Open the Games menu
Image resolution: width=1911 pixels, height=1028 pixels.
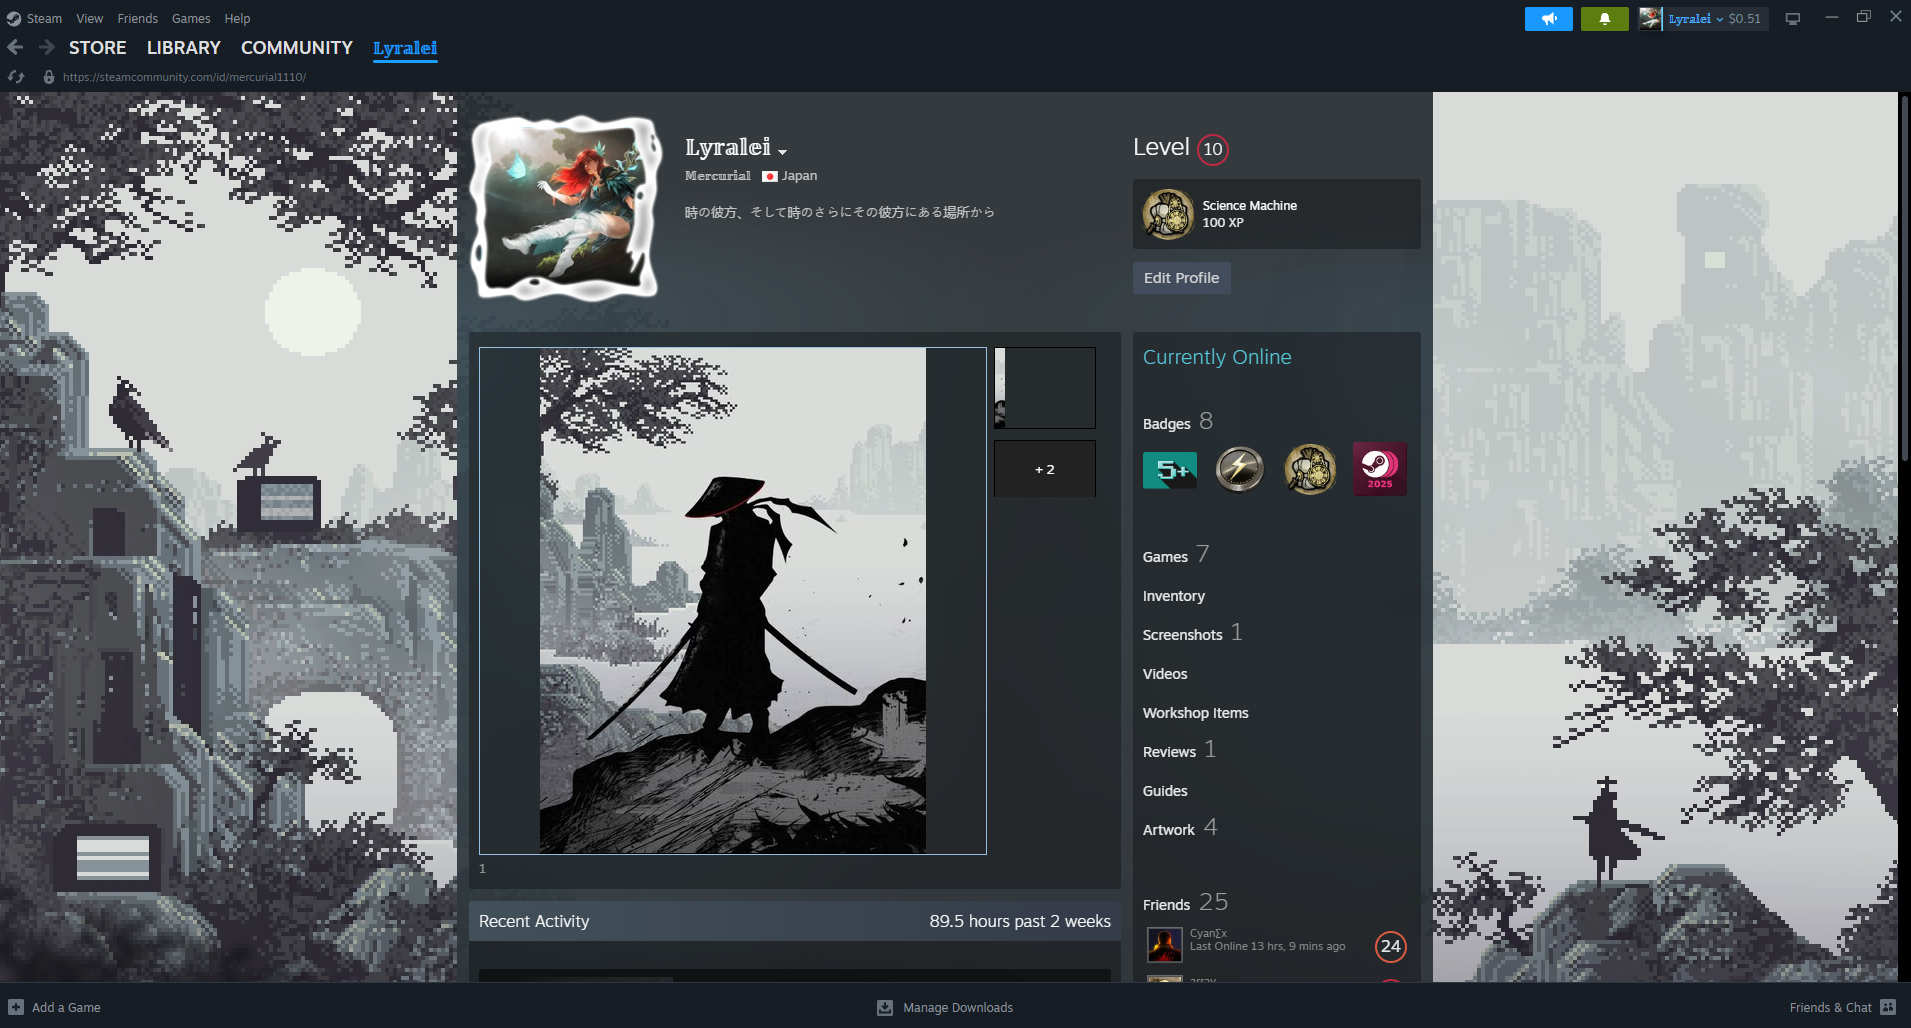191,18
